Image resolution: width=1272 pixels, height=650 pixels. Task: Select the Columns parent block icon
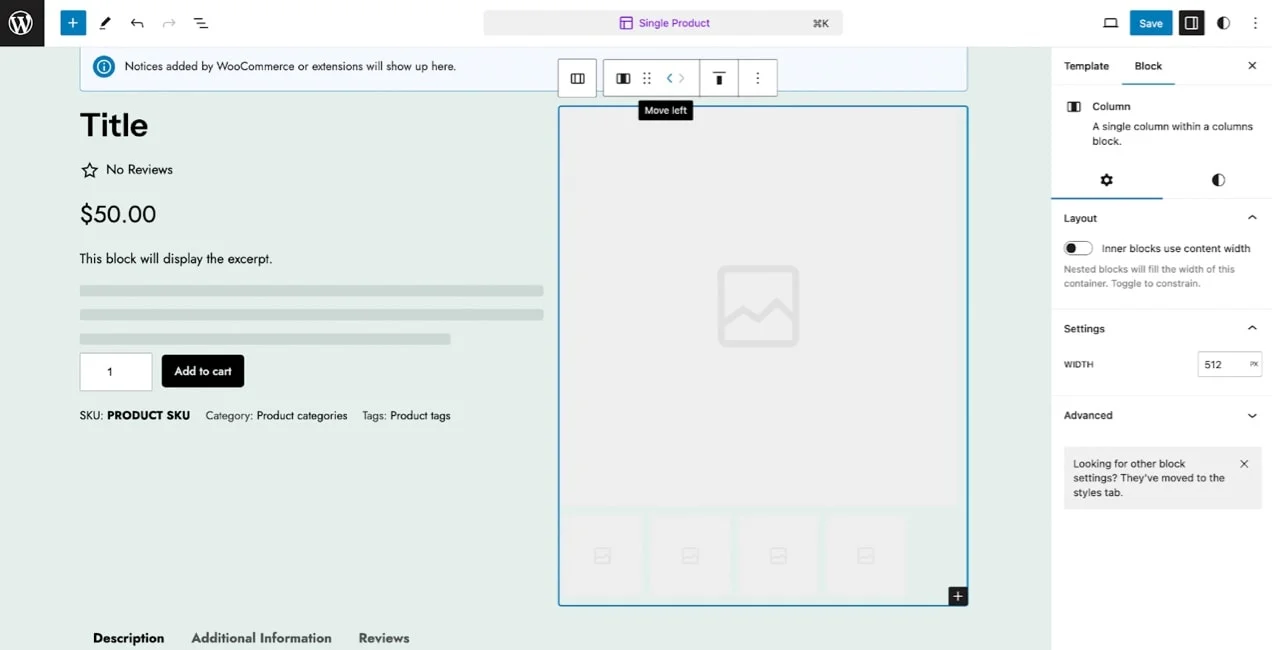point(577,78)
